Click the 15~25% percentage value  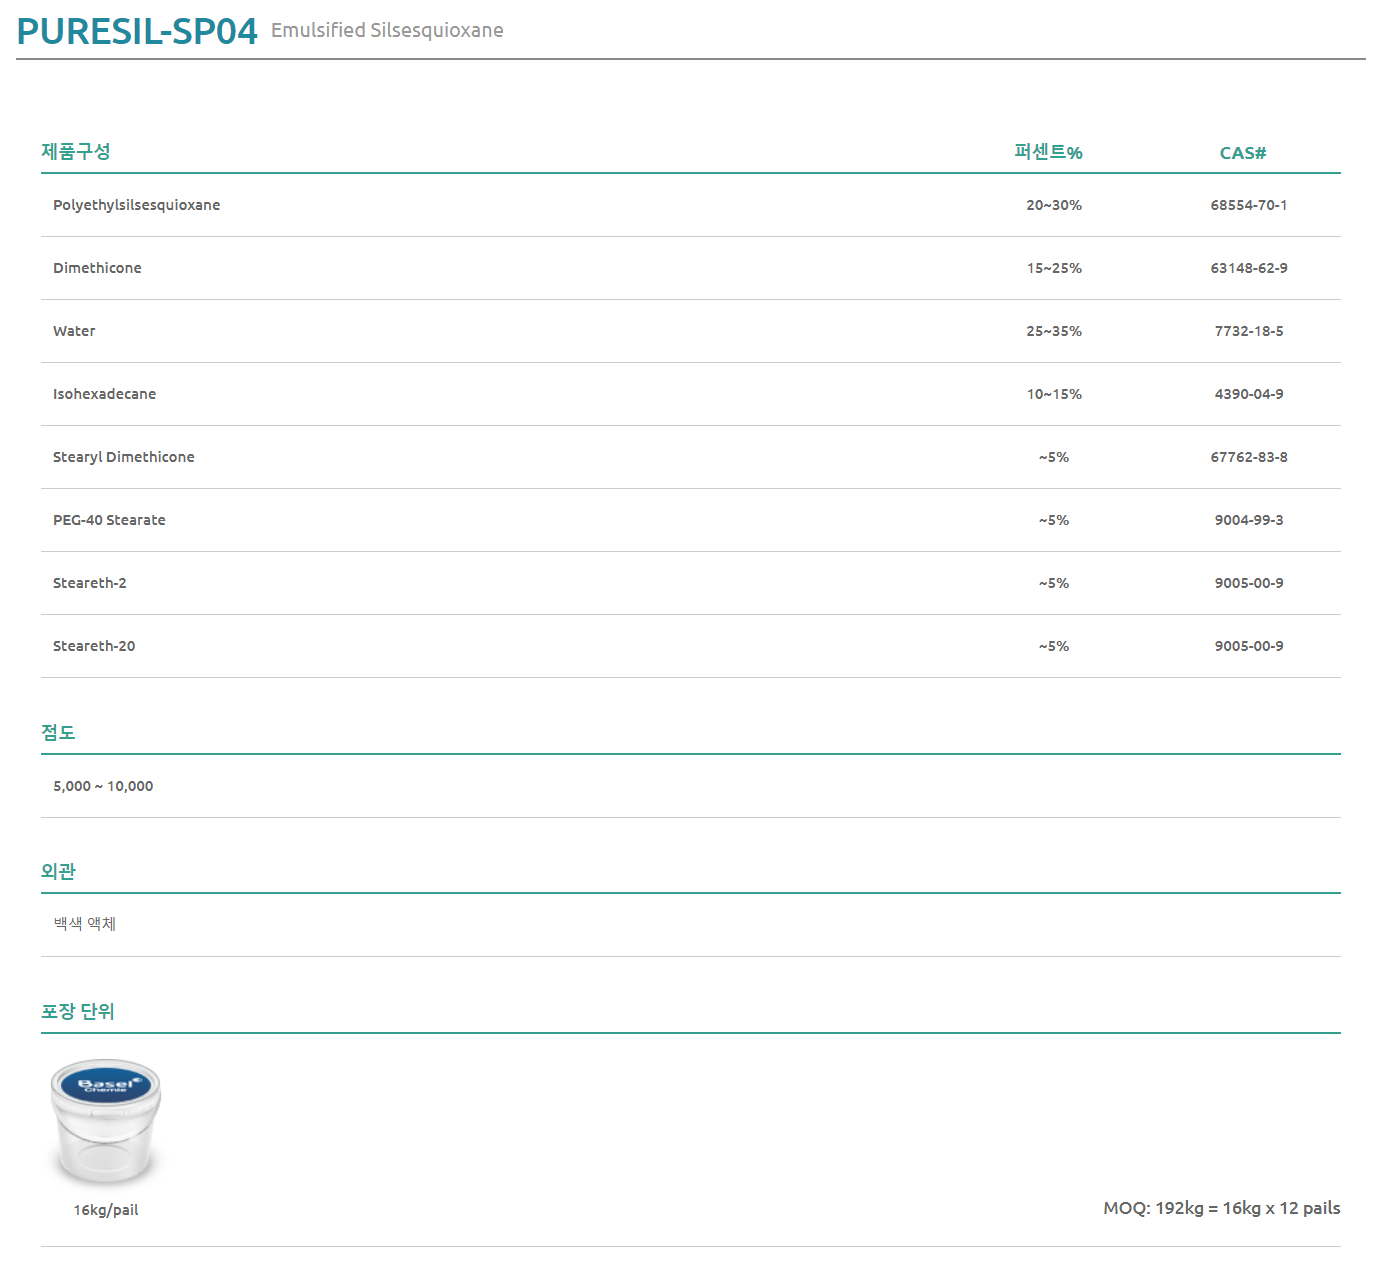point(1054,268)
